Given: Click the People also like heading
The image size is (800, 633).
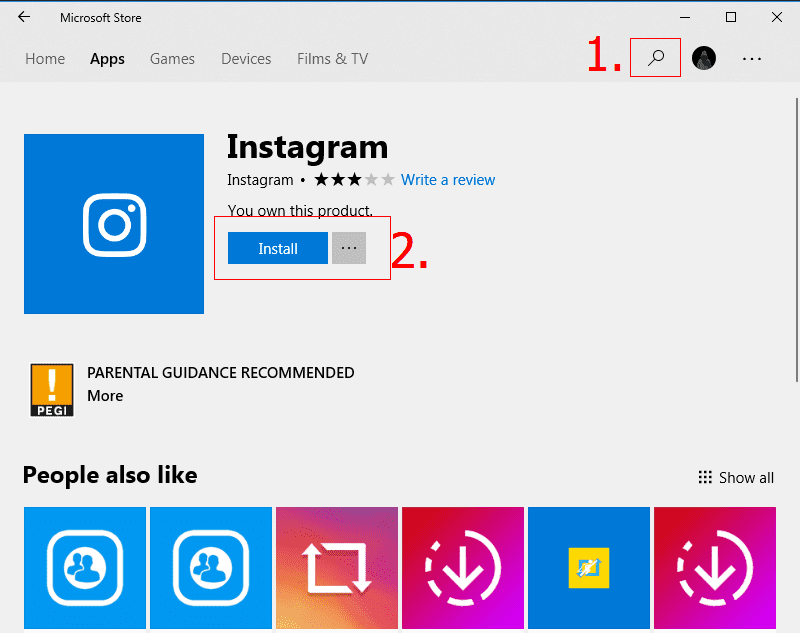Looking at the screenshot, I should tap(110, 475).
